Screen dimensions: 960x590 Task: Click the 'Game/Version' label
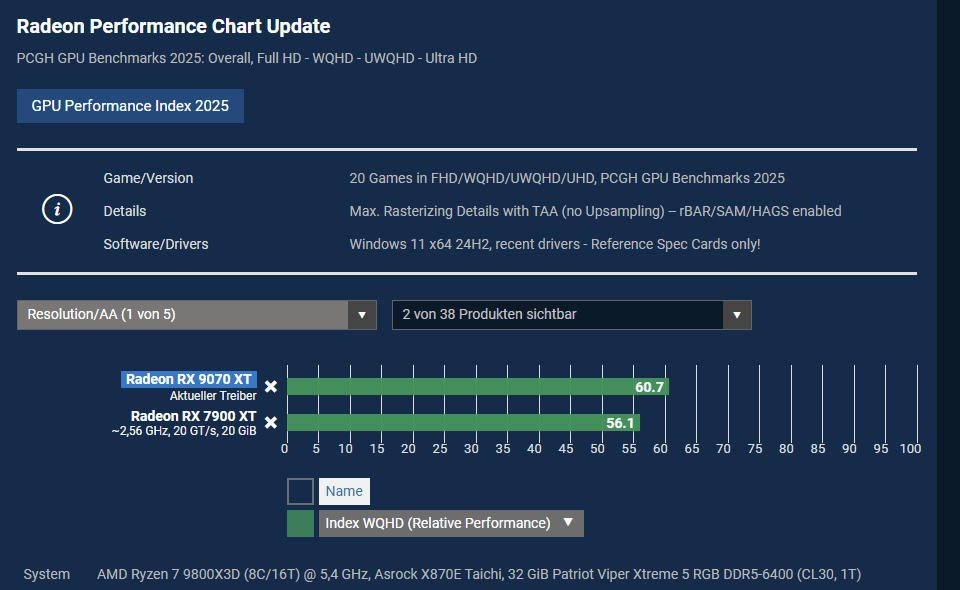pyautogui.click(x=148, y=178)
